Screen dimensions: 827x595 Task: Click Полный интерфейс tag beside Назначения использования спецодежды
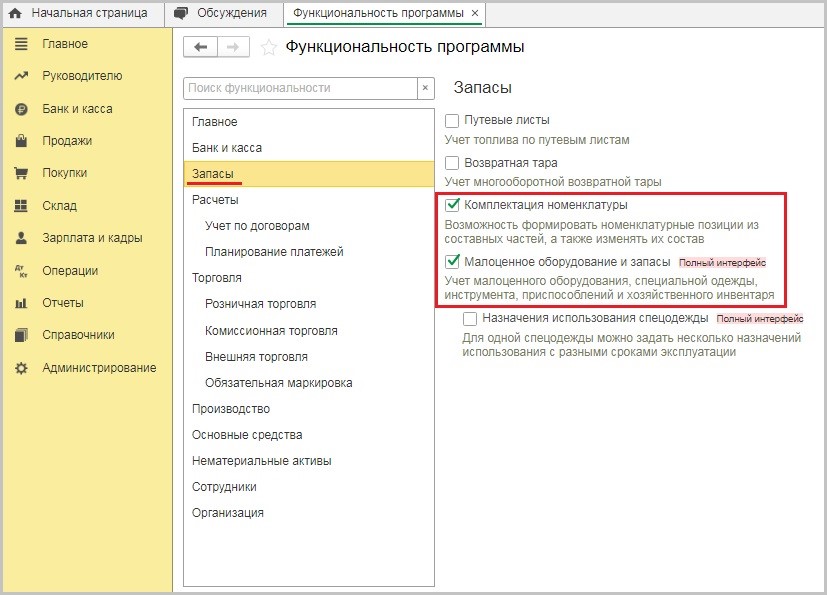(759, 319)
